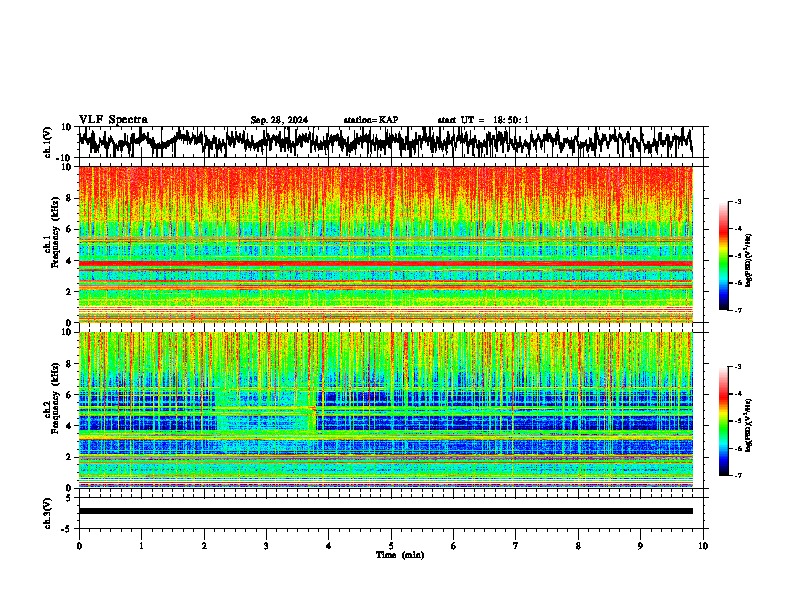
Task: Select the date text "Sep. 28, 2024"
Action: [x=279, y=120]
